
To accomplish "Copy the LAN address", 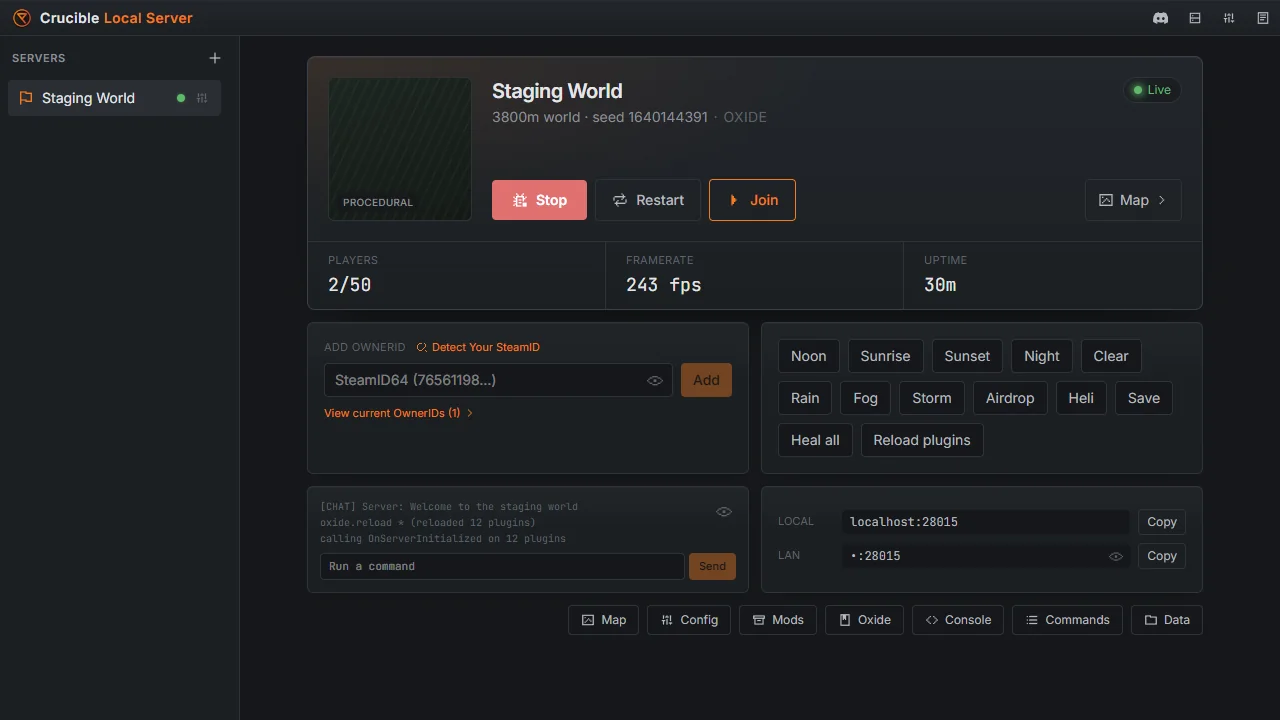I will [1162, 556].
